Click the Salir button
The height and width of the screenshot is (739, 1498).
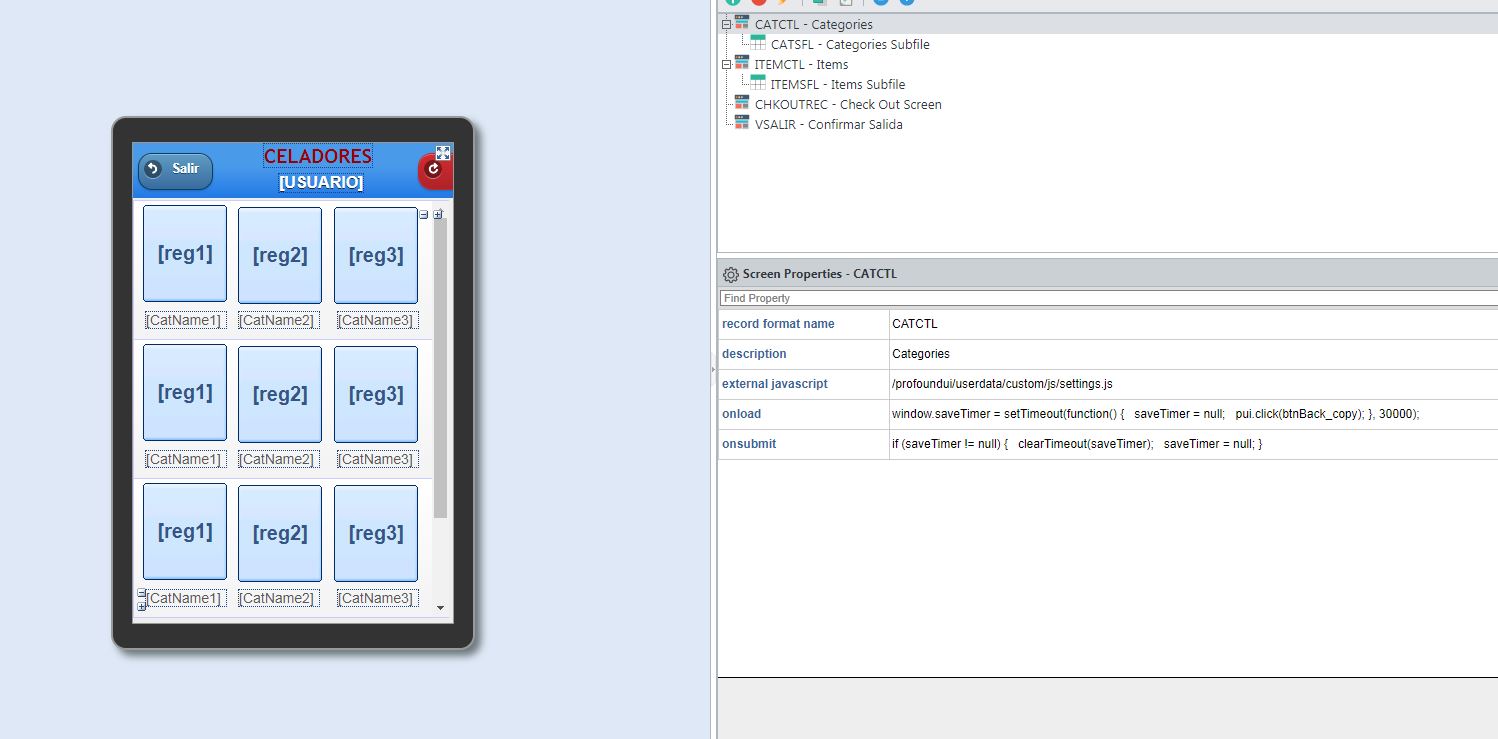coord(175,171)
